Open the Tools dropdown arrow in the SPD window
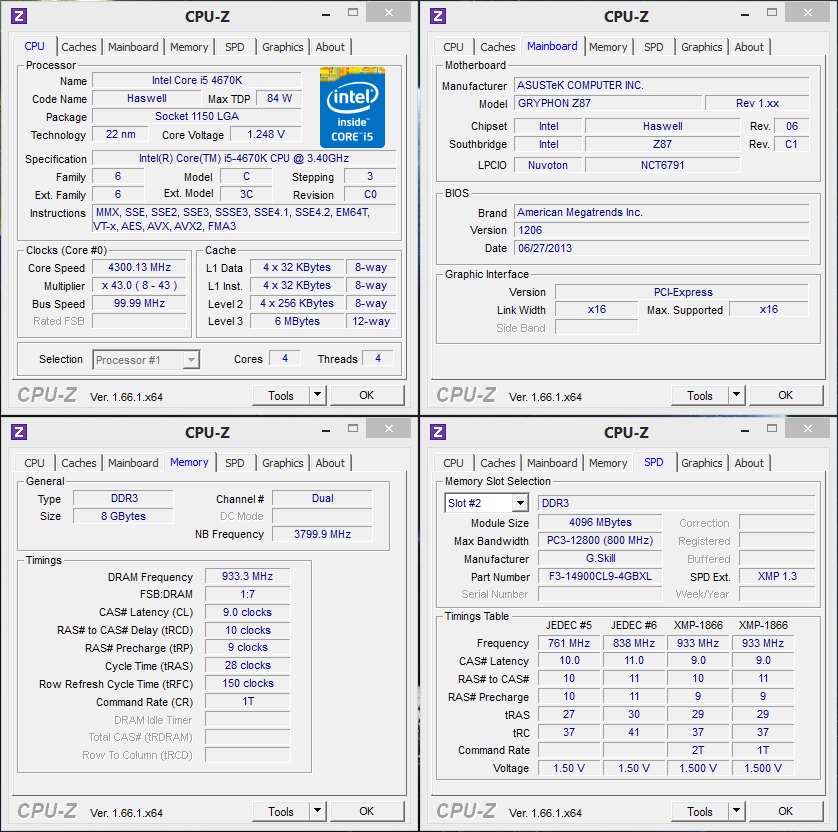The image size is (838, 832). [x=736, y=811]
